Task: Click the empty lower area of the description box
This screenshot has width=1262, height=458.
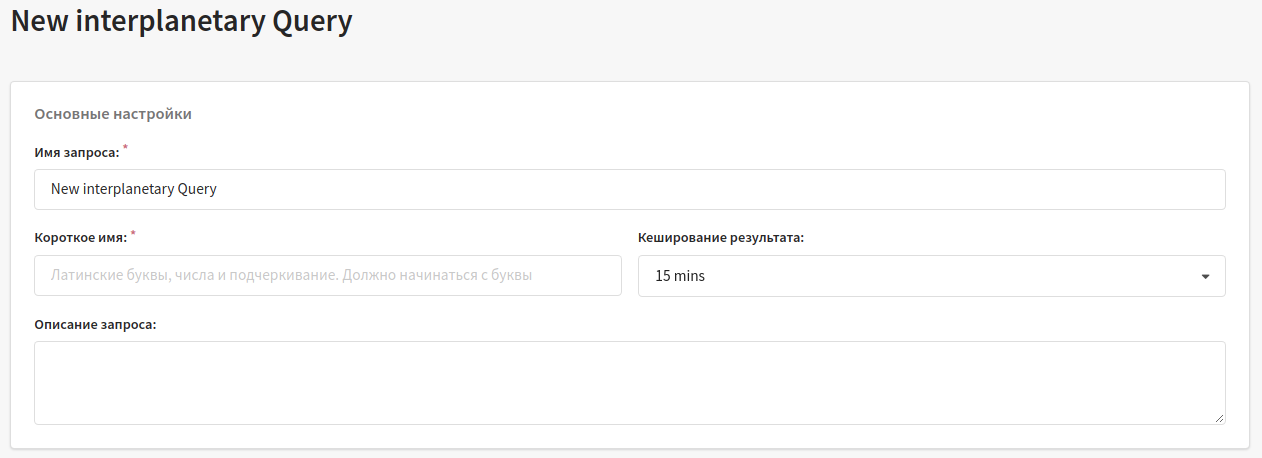Action: (630, 405)
